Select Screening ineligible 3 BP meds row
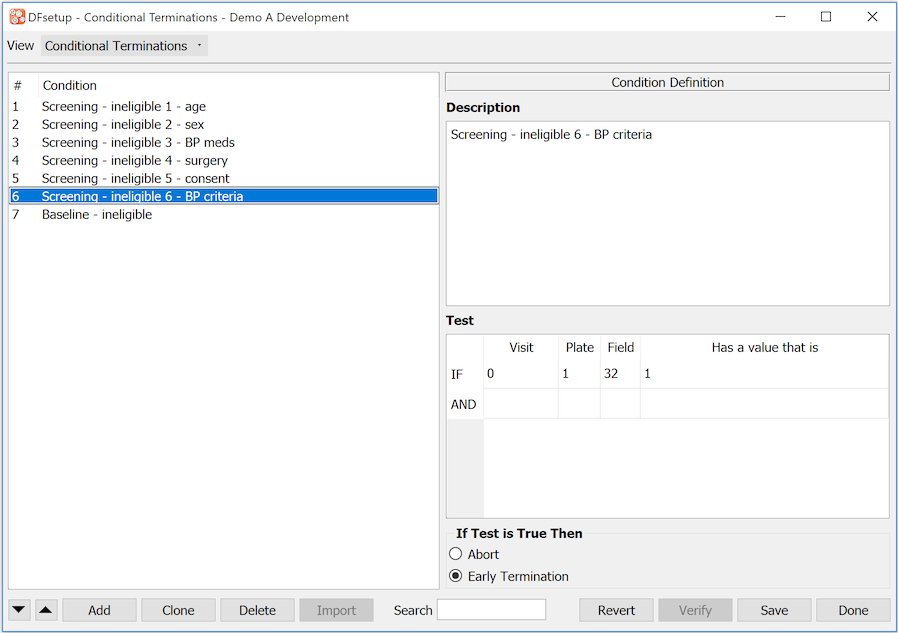The height and width of the screenshot is (633, 898). point(138,143)
